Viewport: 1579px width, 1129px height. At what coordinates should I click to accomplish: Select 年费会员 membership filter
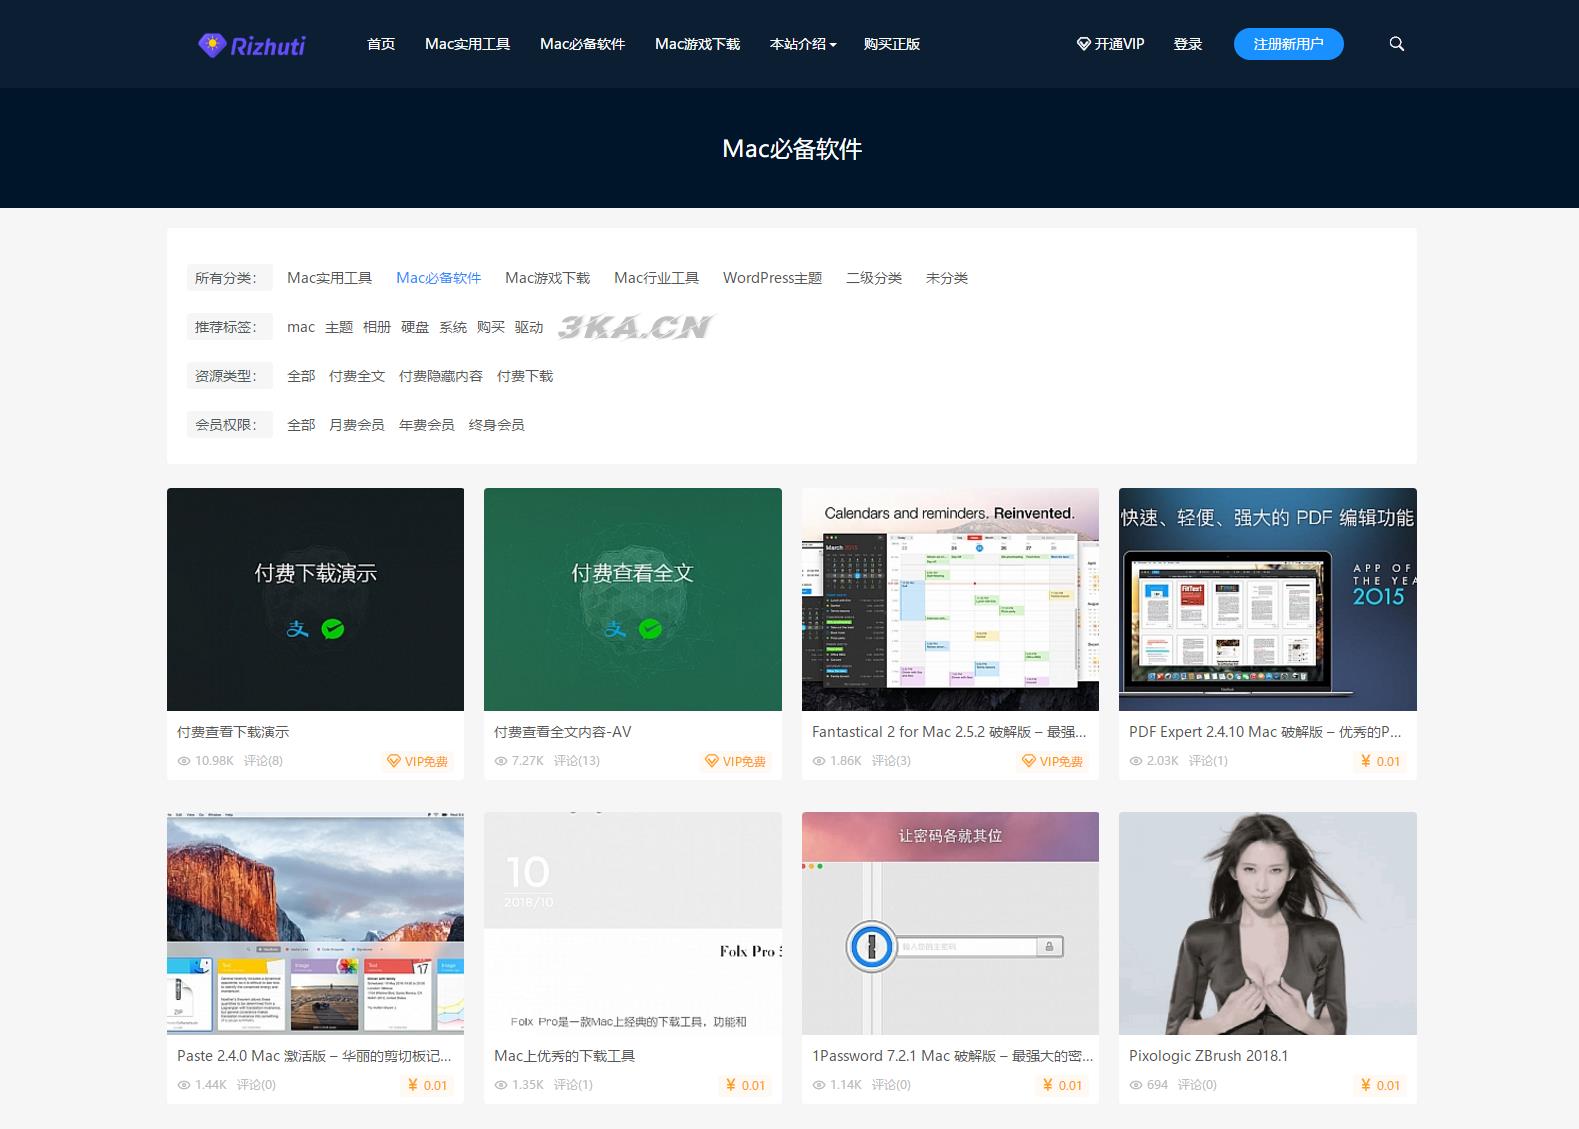point(426,425)
